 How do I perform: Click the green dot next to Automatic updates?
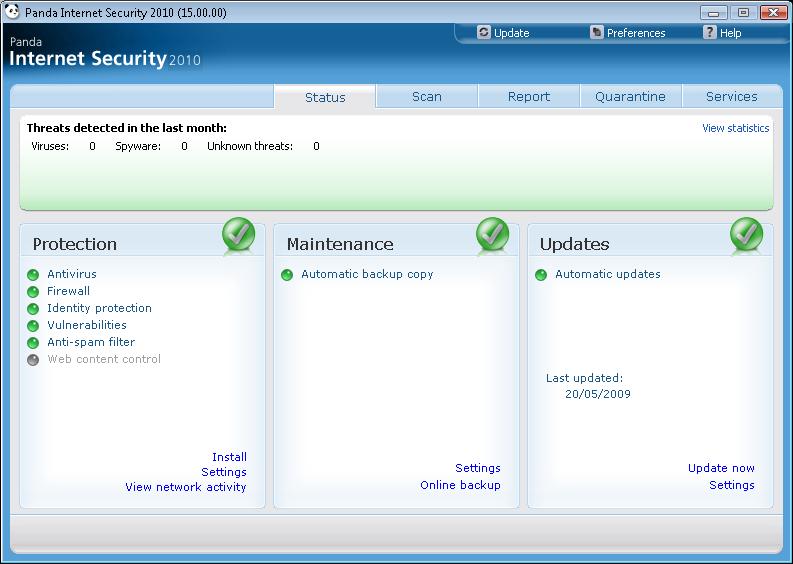pyautogui.click(x=541, y=275)
